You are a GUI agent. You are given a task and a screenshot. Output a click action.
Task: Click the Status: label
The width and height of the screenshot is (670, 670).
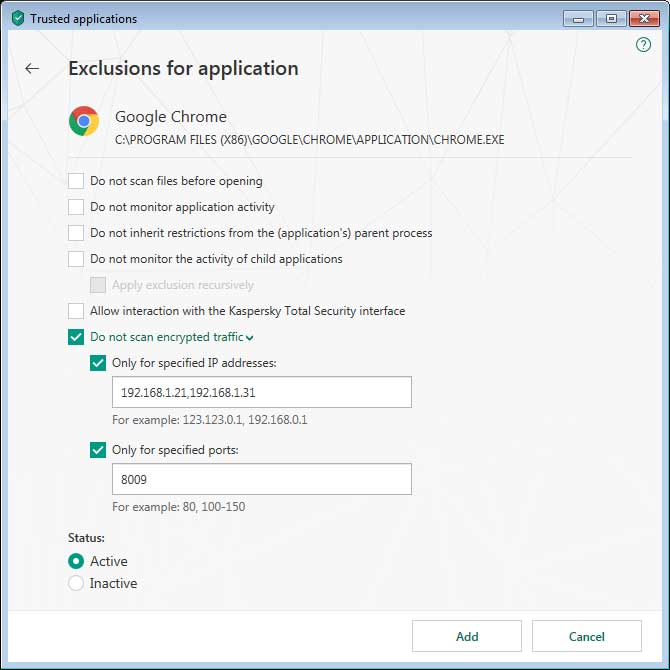(86, 538)
